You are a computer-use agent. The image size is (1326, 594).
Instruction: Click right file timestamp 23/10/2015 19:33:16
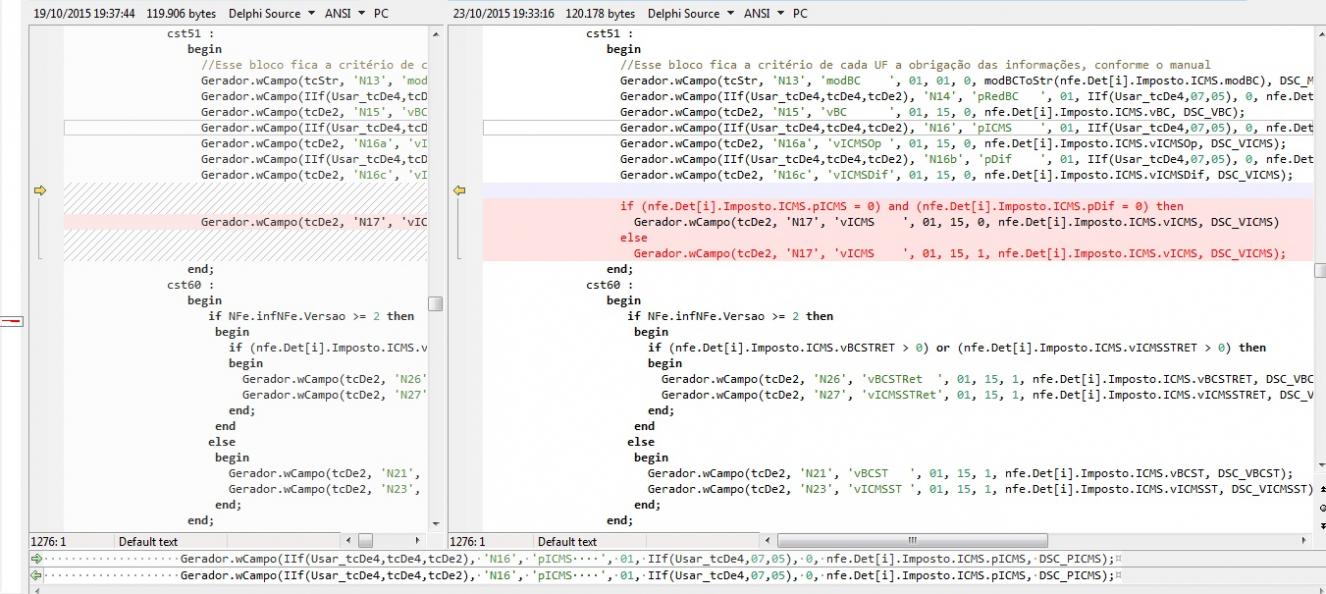coord(505,14)
